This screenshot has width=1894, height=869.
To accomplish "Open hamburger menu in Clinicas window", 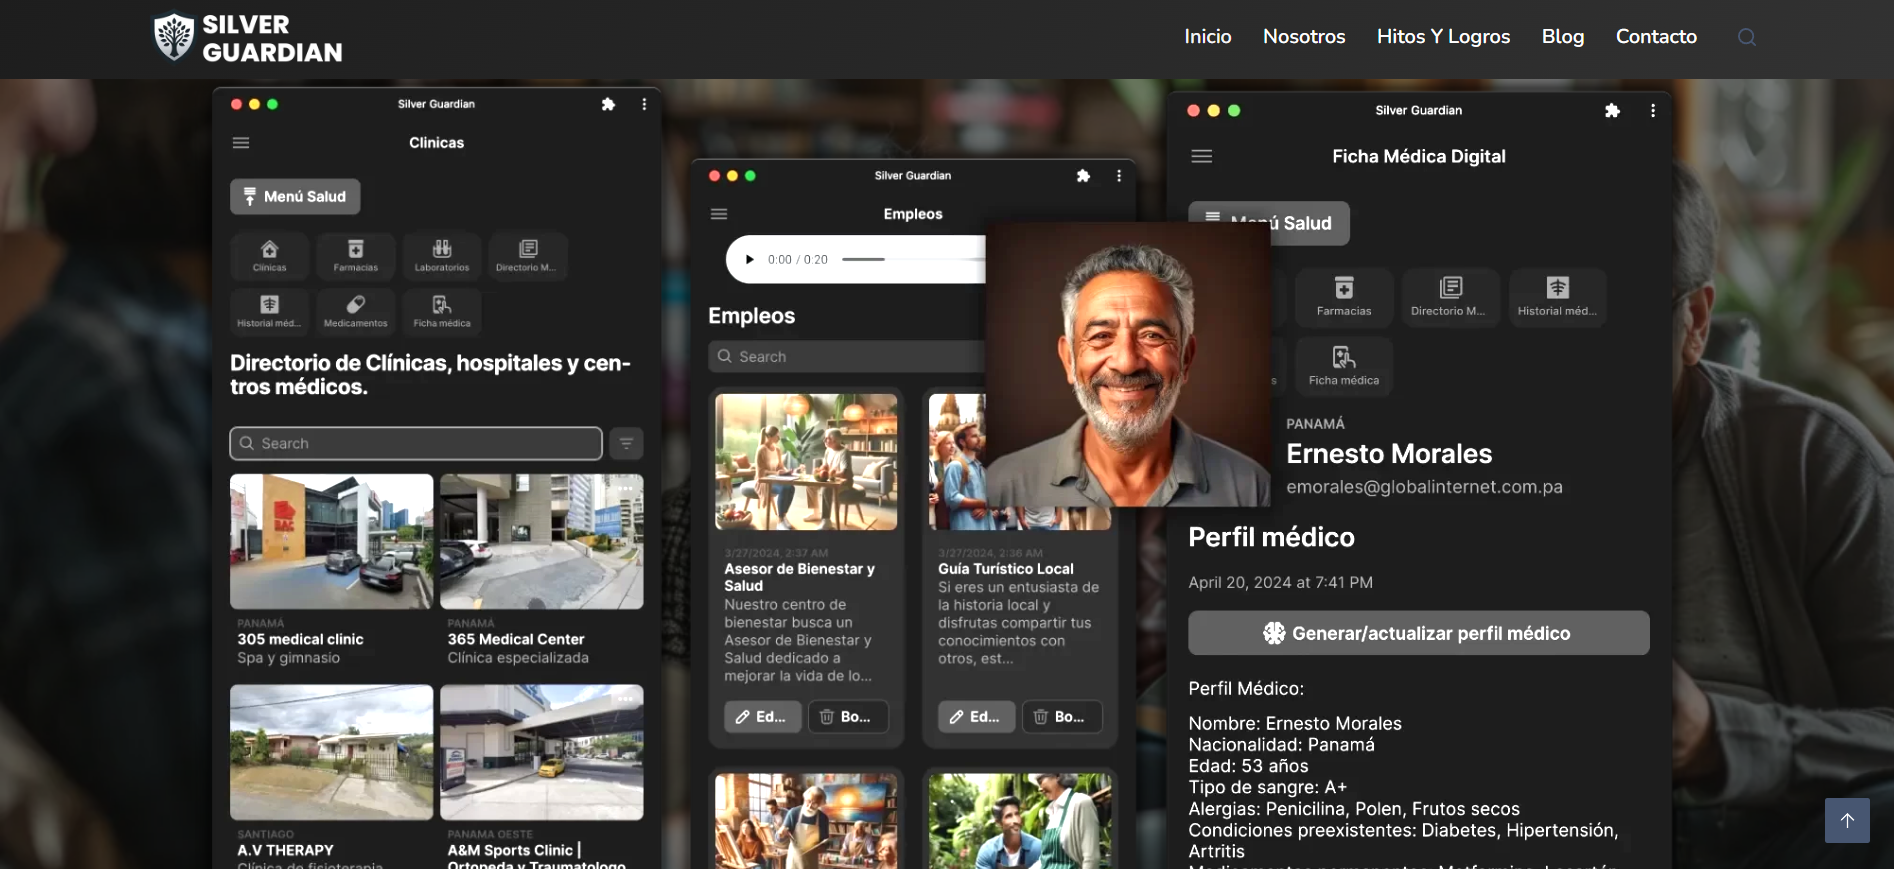I will pyautogui.click(x=241, y=143).
